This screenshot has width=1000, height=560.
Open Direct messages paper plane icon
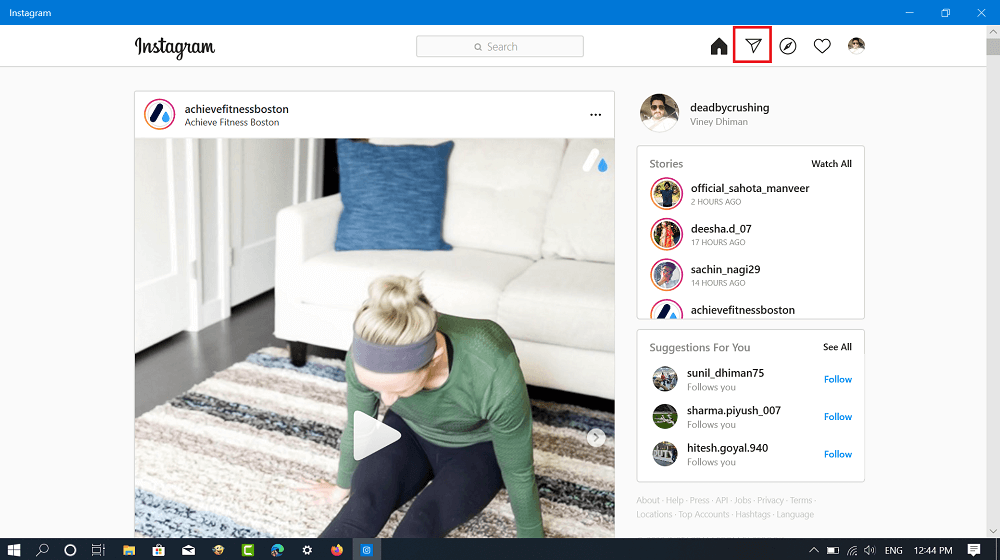(x=753, y=46)
